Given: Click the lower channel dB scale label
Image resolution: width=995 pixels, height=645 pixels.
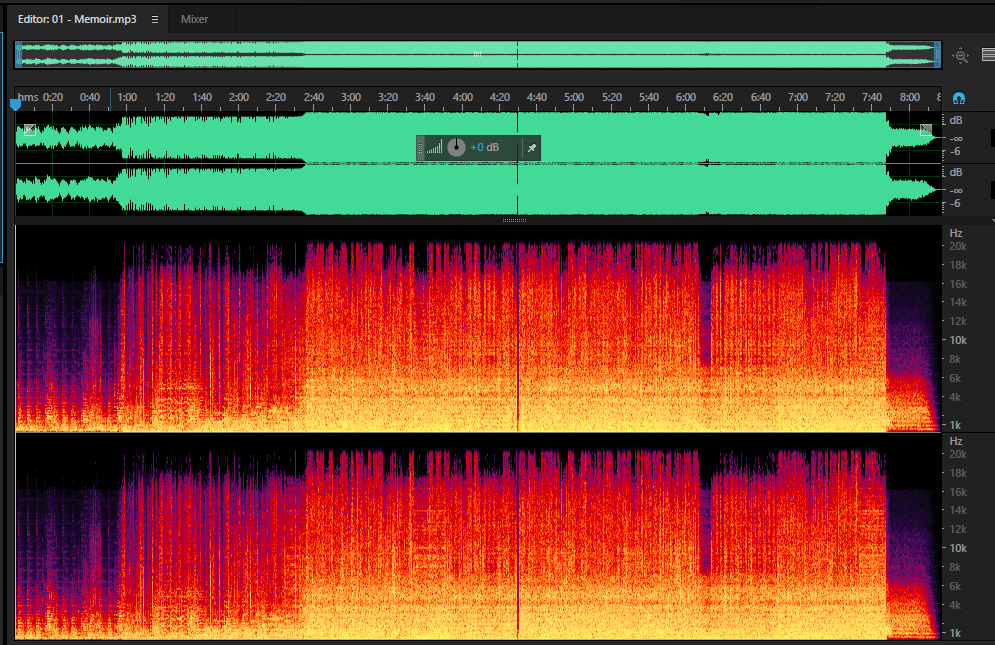Looking at the screenshot, I should (956, 173).
